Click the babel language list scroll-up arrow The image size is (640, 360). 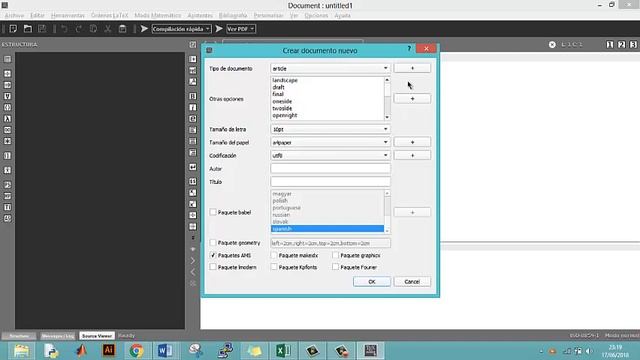tap(387, 193)
